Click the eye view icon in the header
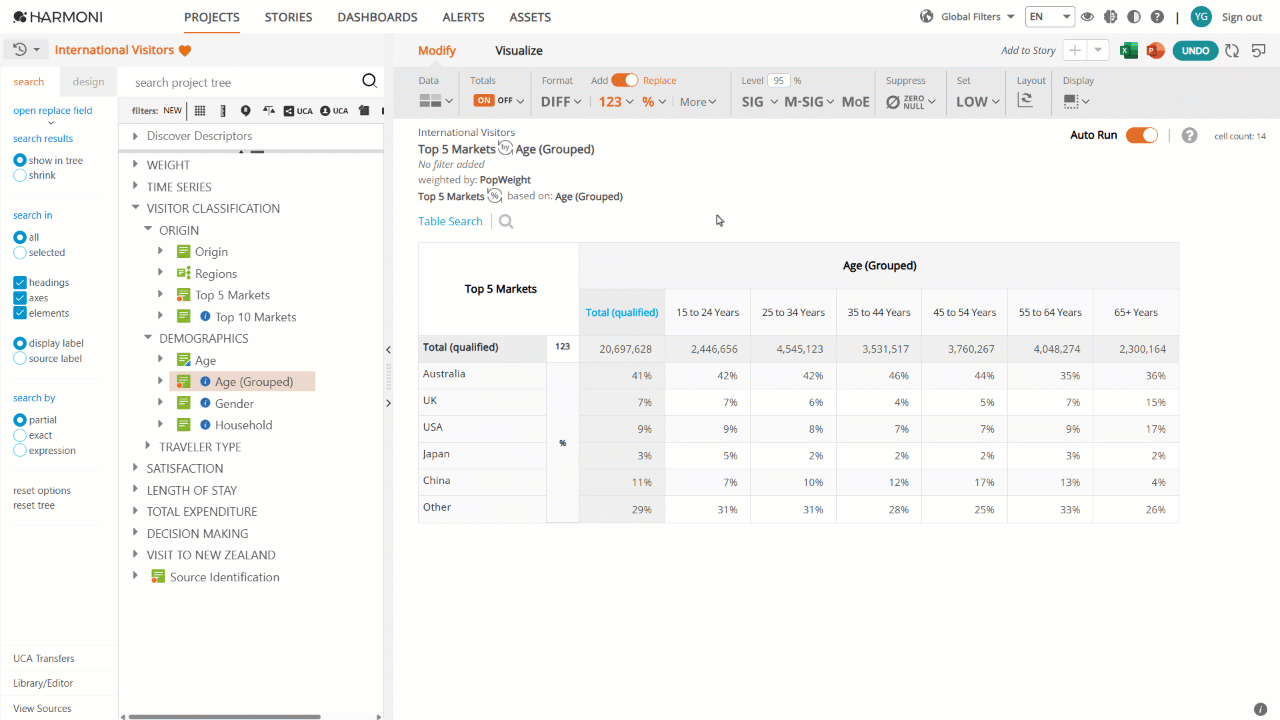This screenshot has width=1280, height=720. (1087, 17)
